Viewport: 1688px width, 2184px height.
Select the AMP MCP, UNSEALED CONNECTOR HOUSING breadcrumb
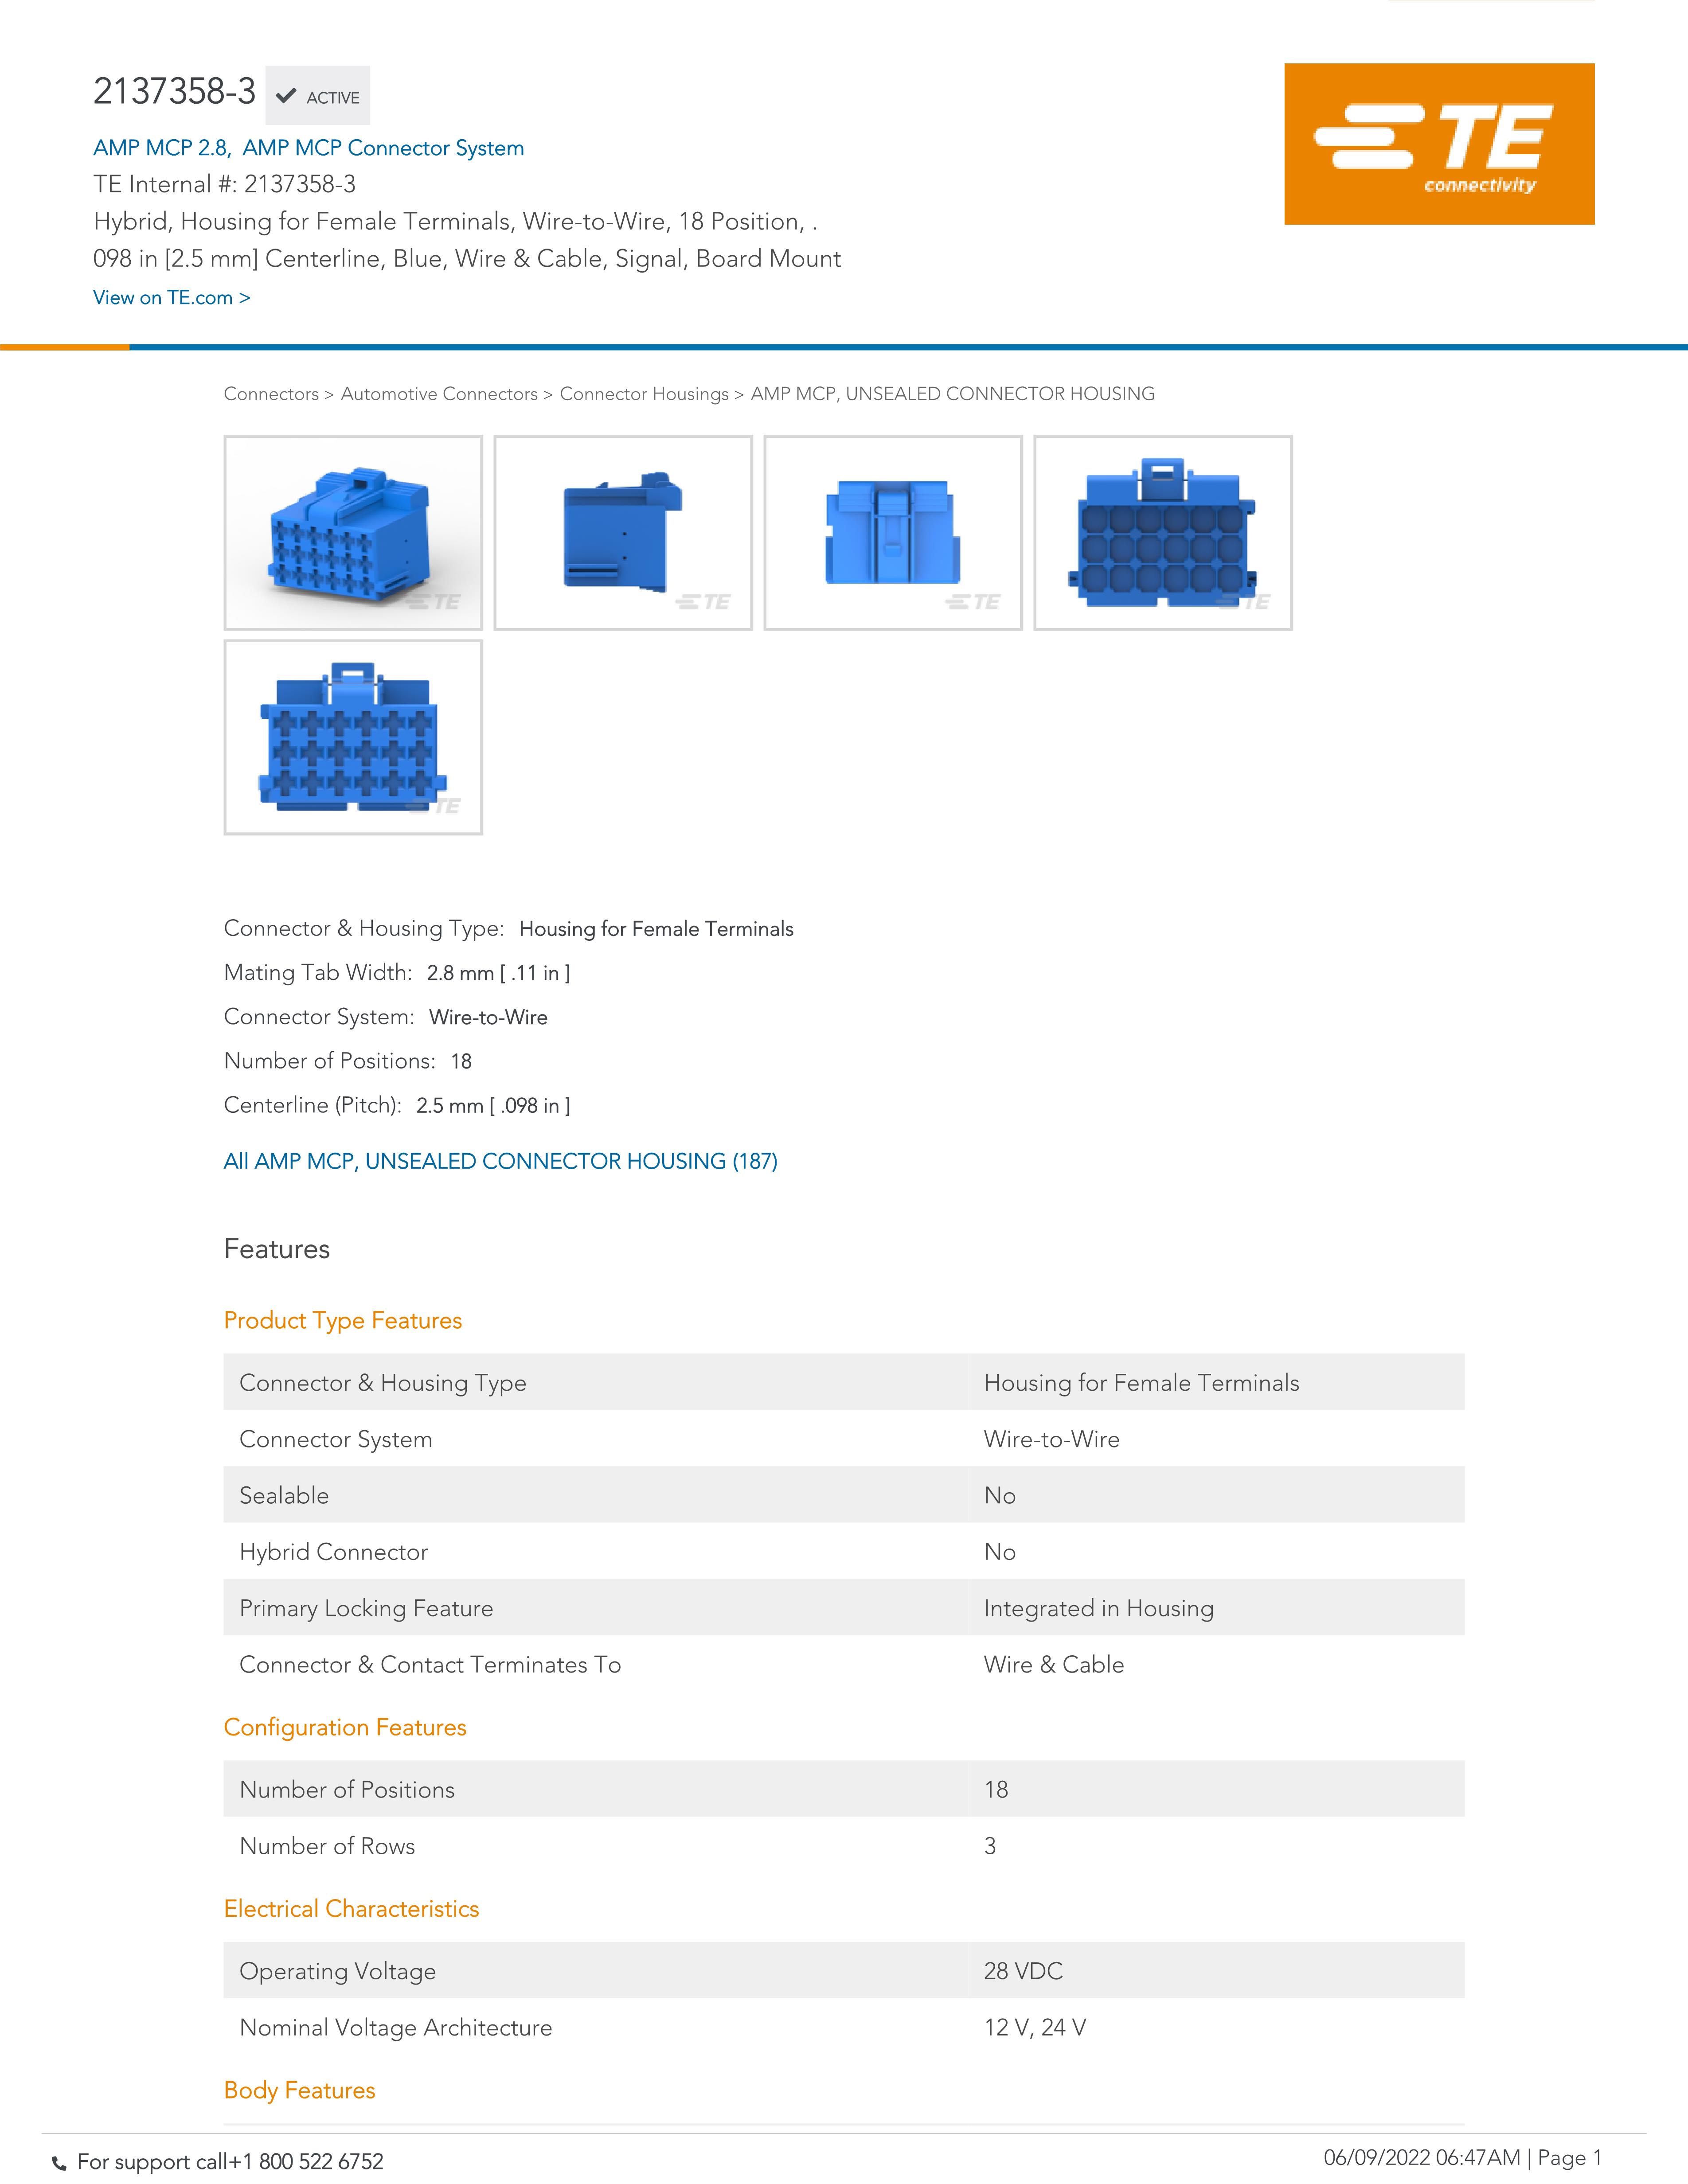coord(953,394)
